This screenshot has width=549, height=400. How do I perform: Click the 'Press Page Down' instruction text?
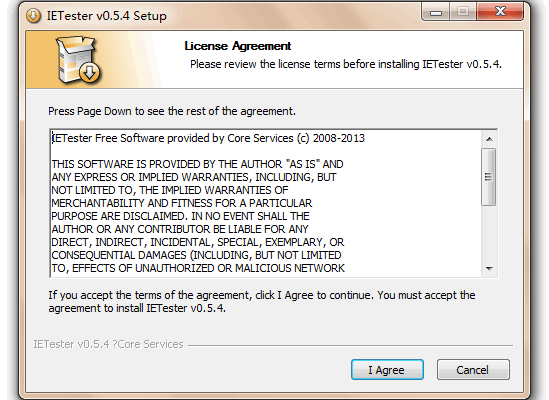coord(172,111)
